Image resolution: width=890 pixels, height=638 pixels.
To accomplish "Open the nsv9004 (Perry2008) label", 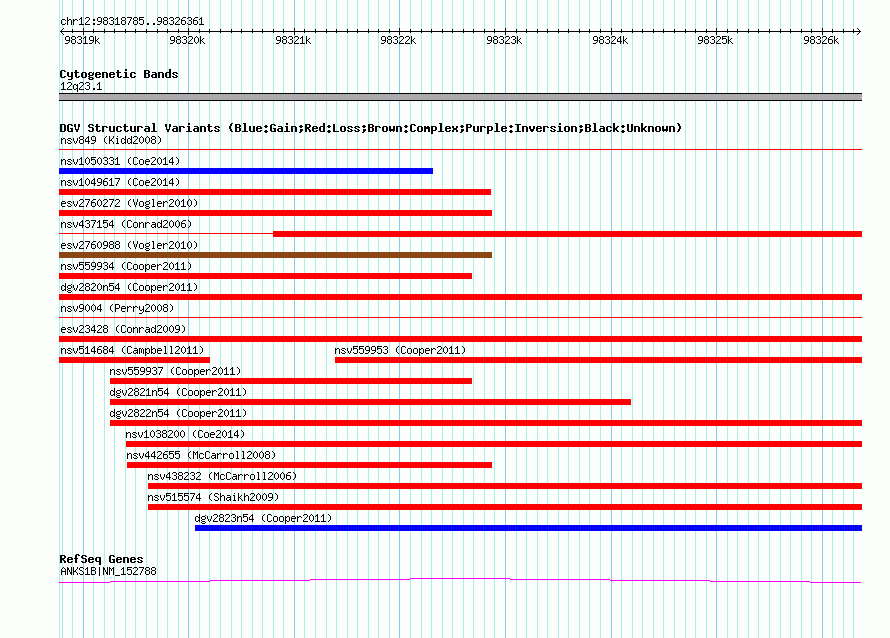I will pos(117,308).
